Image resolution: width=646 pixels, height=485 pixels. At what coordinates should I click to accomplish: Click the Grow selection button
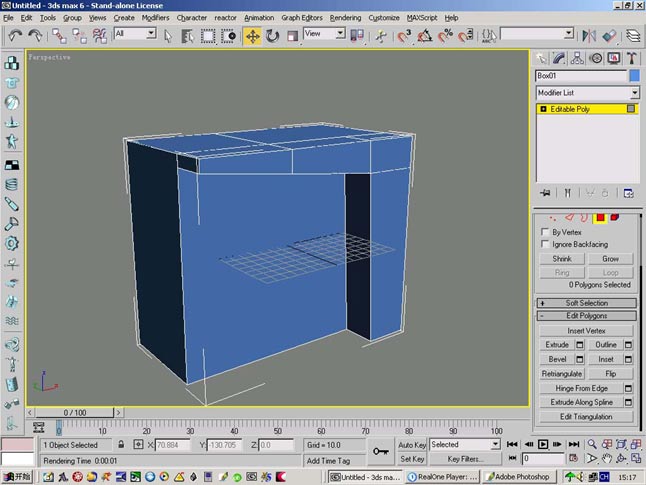pos(610,259)
